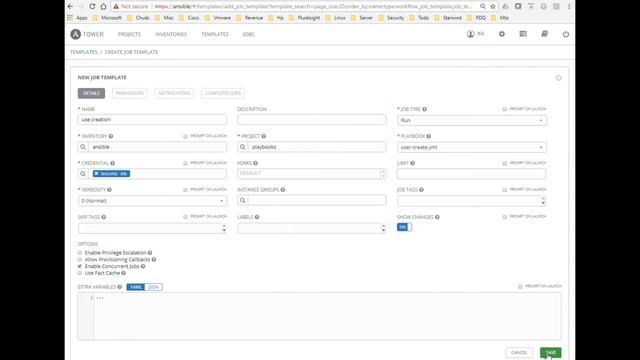Close the New Job Template panel
640x360 pixels.
558,78
